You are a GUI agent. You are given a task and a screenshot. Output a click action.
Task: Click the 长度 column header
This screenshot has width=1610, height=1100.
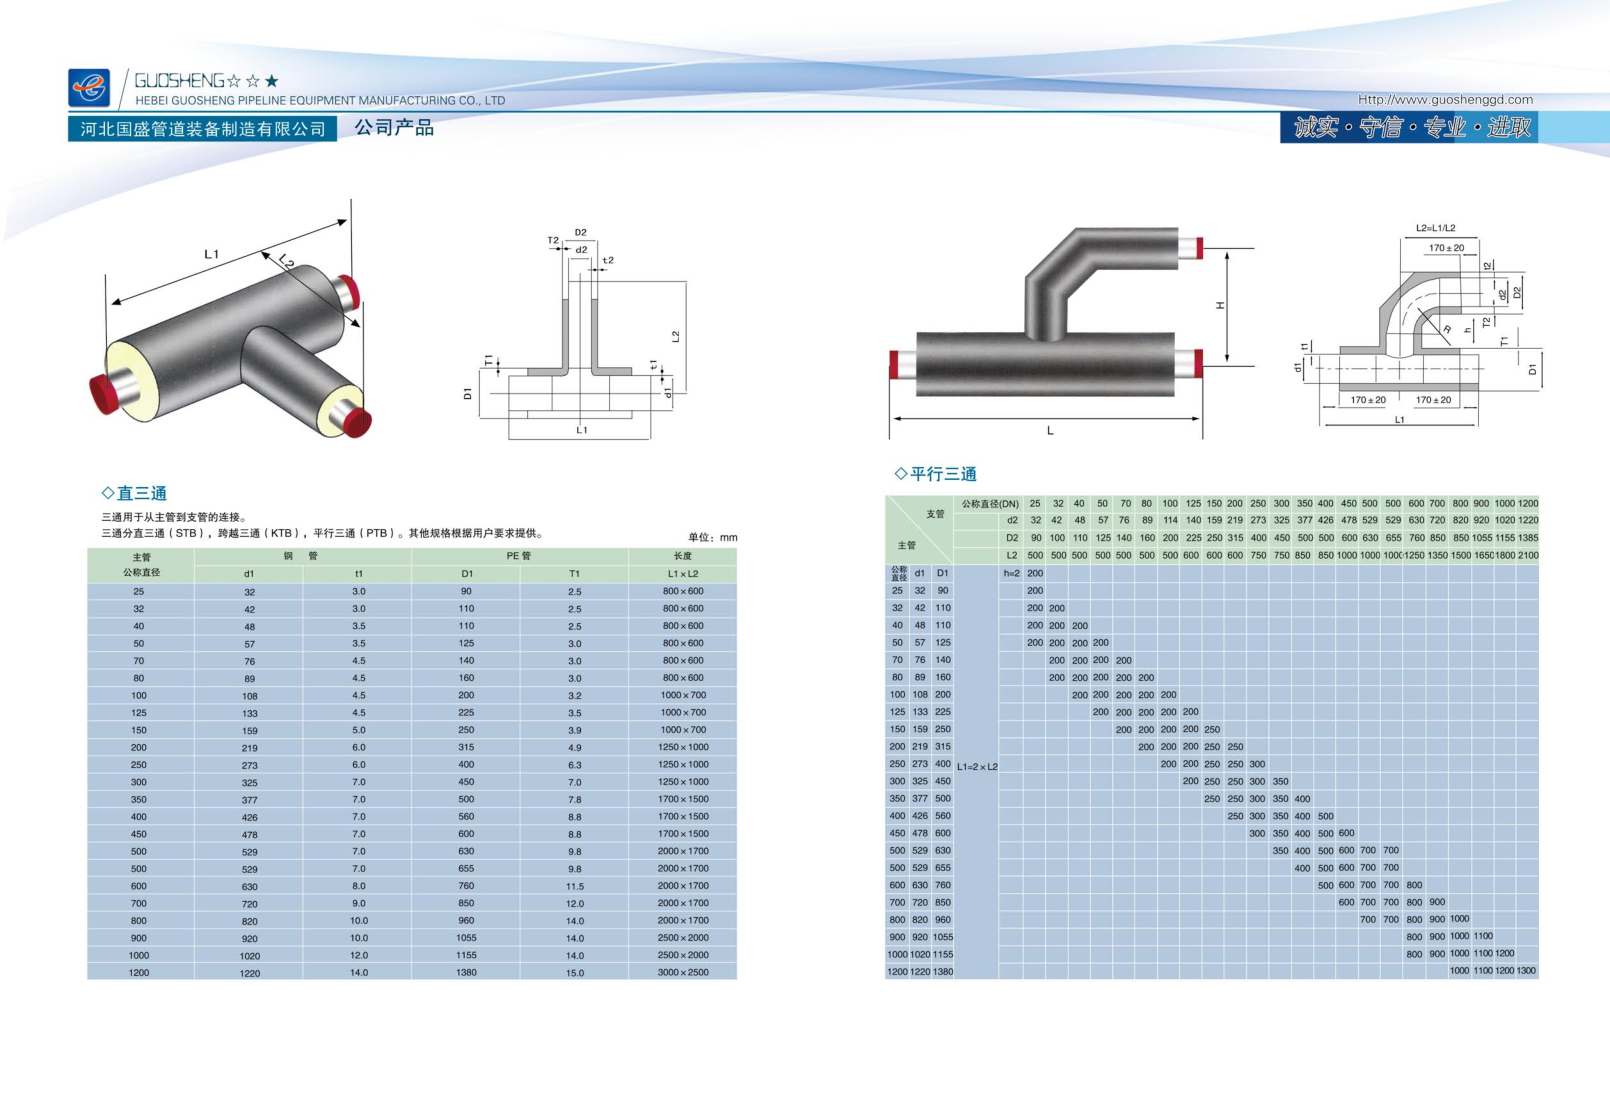[682, 556]
